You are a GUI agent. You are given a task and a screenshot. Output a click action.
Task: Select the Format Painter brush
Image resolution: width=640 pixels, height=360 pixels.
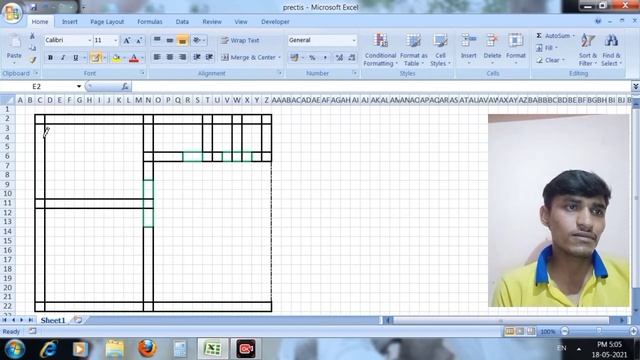tap(32, 60)
